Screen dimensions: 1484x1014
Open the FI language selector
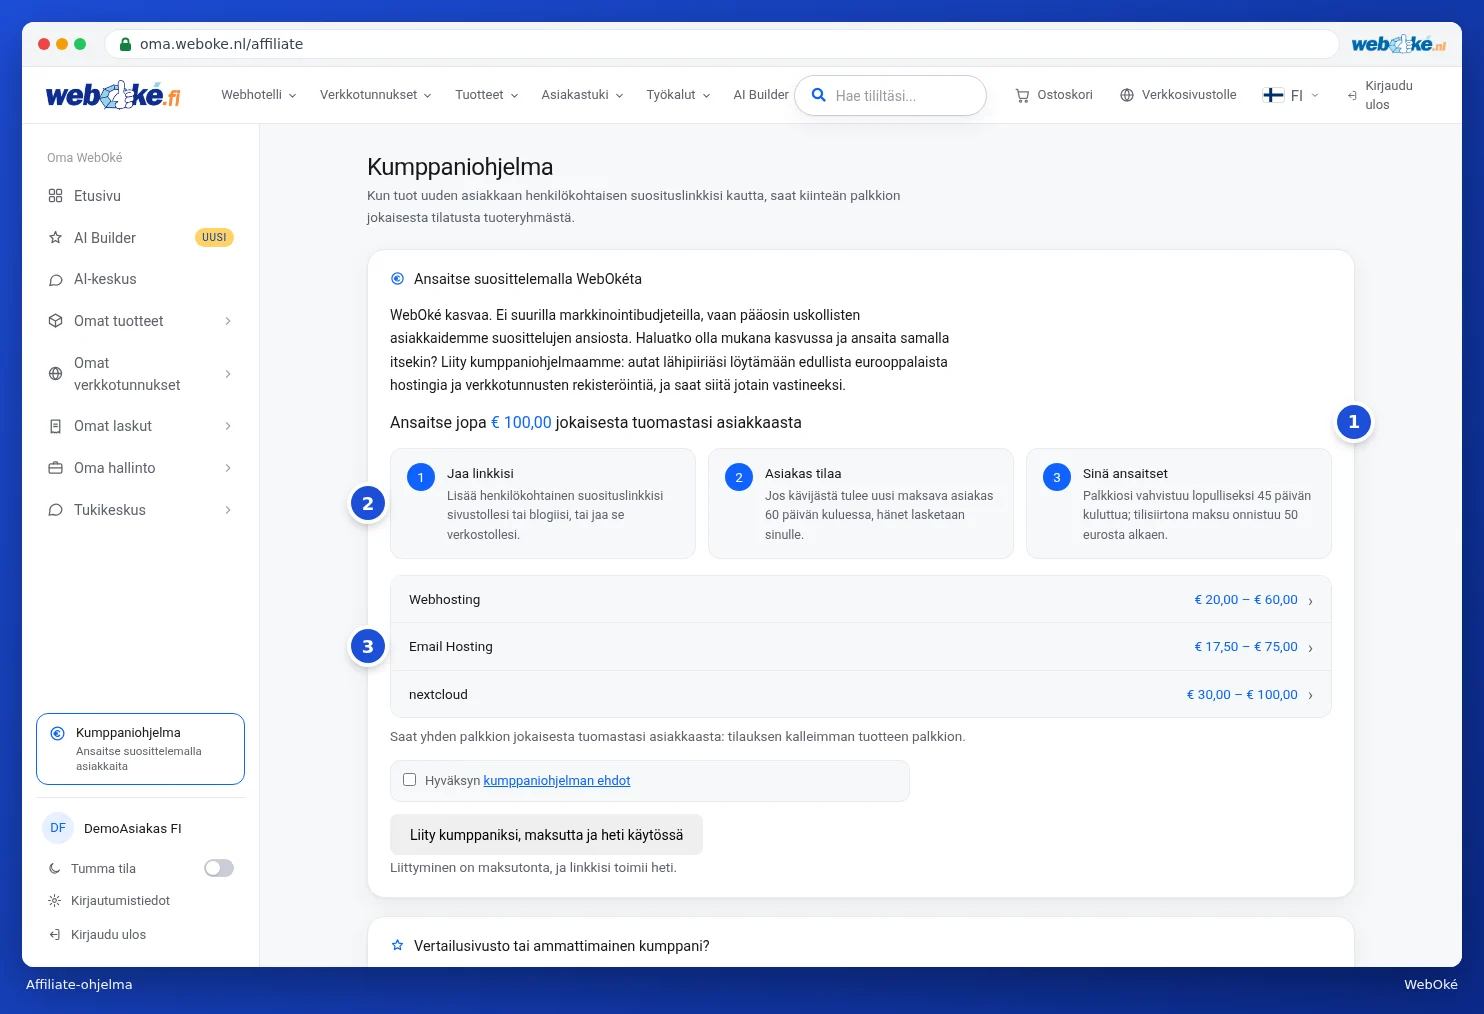[1291, 95]
